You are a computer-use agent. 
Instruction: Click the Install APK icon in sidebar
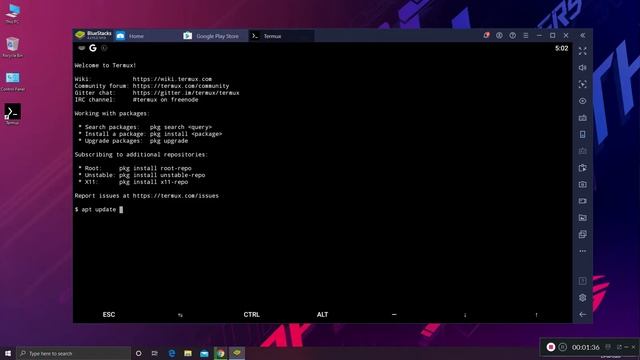[582, 168]
